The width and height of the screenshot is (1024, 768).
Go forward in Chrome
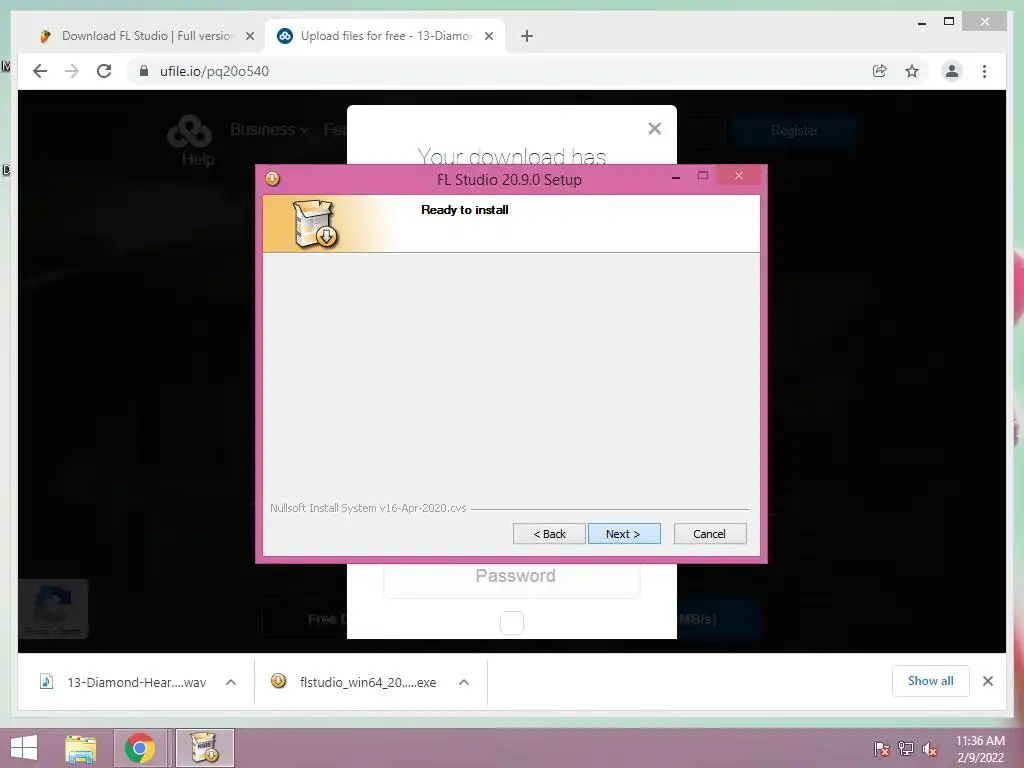click(72, 71)
